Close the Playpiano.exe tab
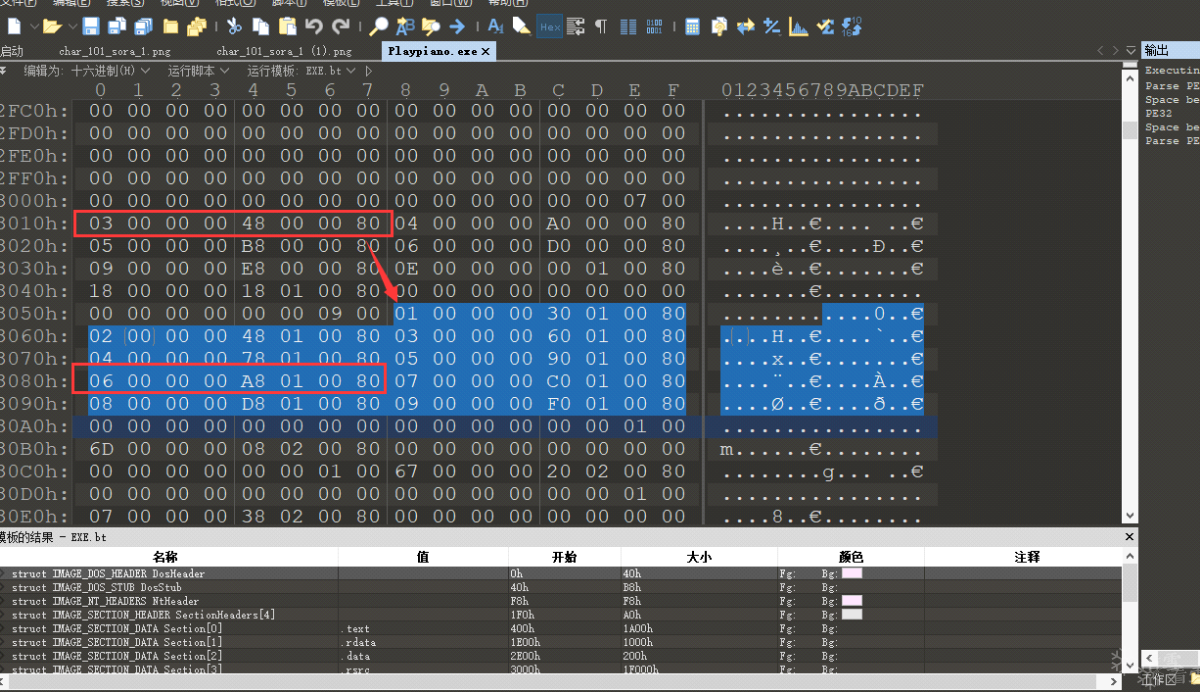The width and height of the screenshot is (1200, 692). [x=486, y=50]
